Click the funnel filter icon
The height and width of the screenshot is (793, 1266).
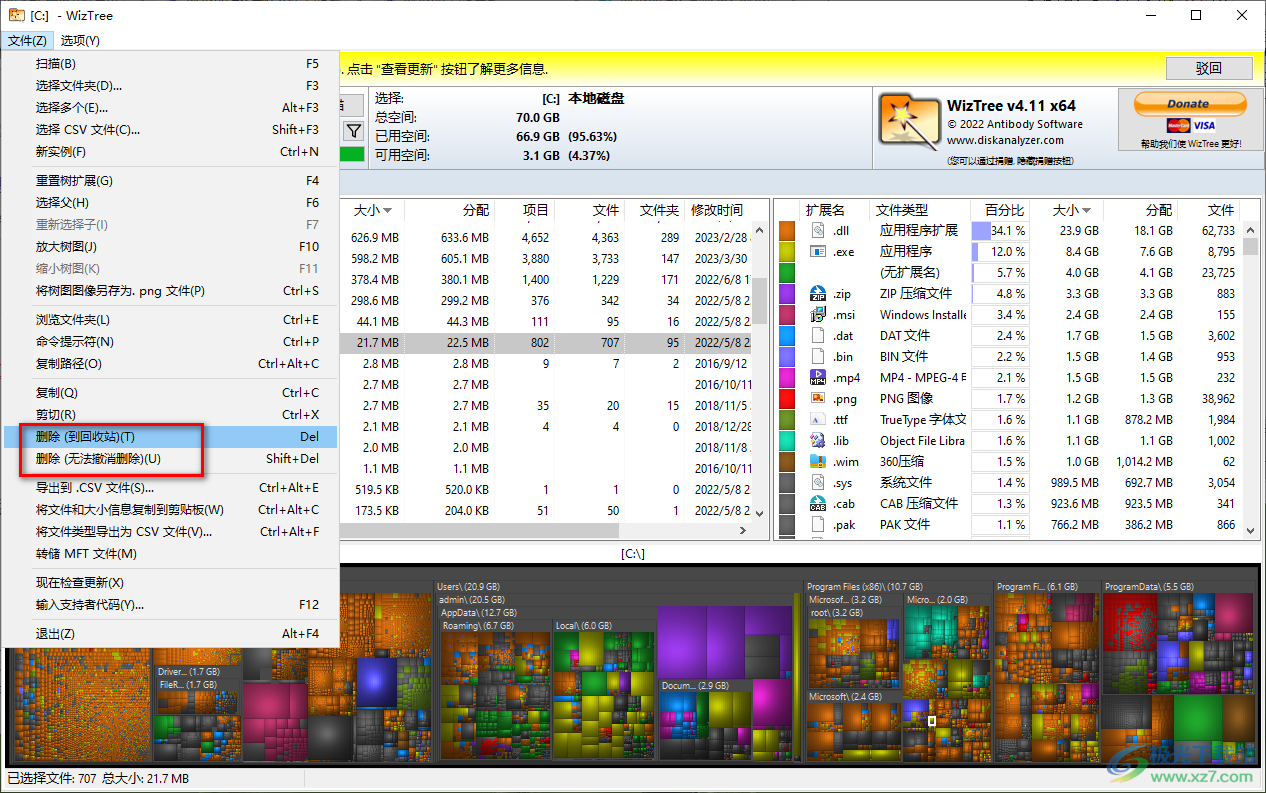click(x=354, y=131)
